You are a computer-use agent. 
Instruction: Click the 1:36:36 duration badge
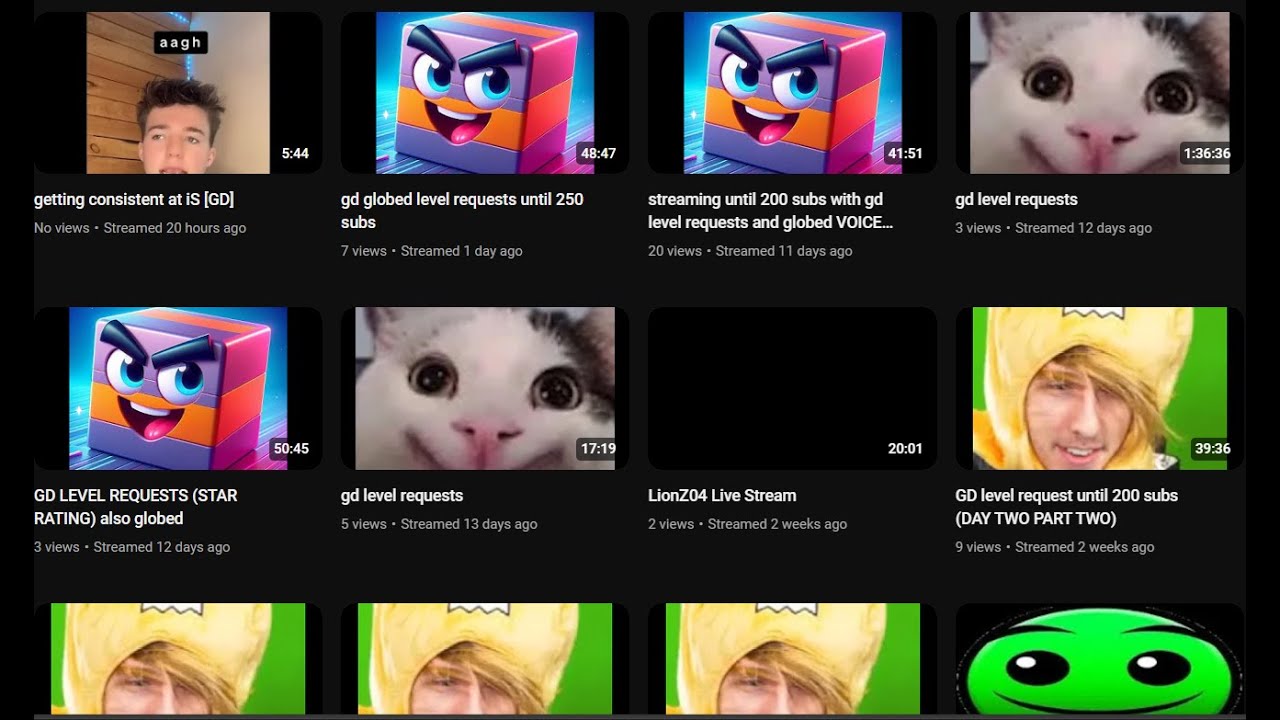[1207, 153]
